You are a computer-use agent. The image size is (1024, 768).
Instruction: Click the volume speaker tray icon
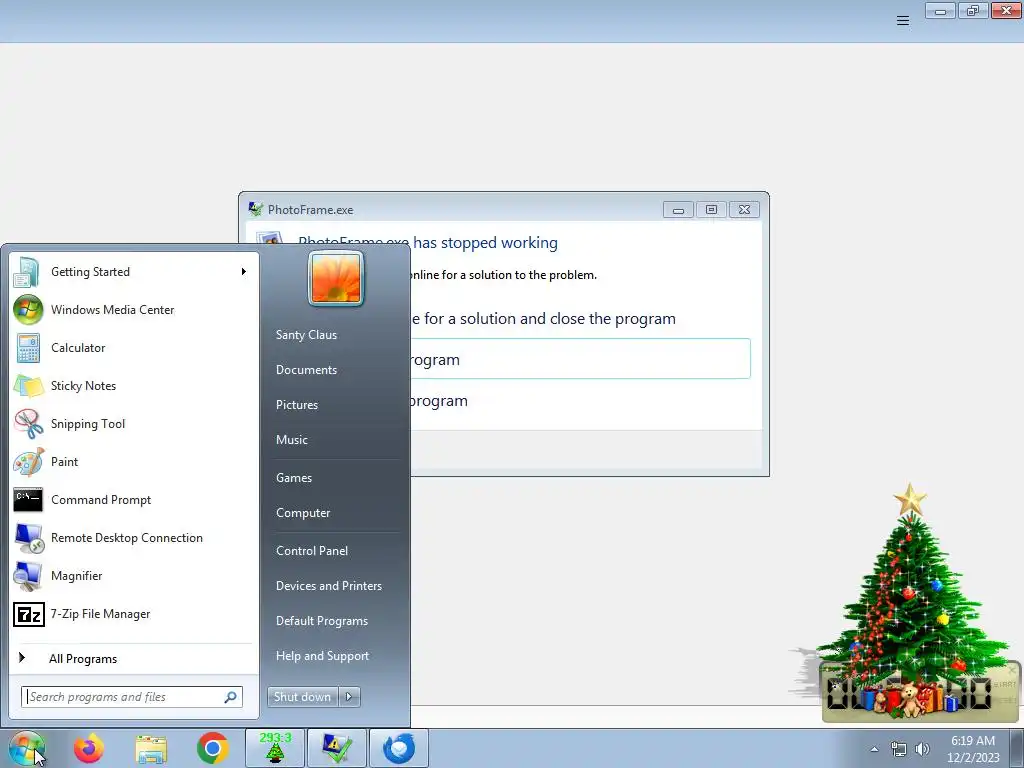click(922, 749)
